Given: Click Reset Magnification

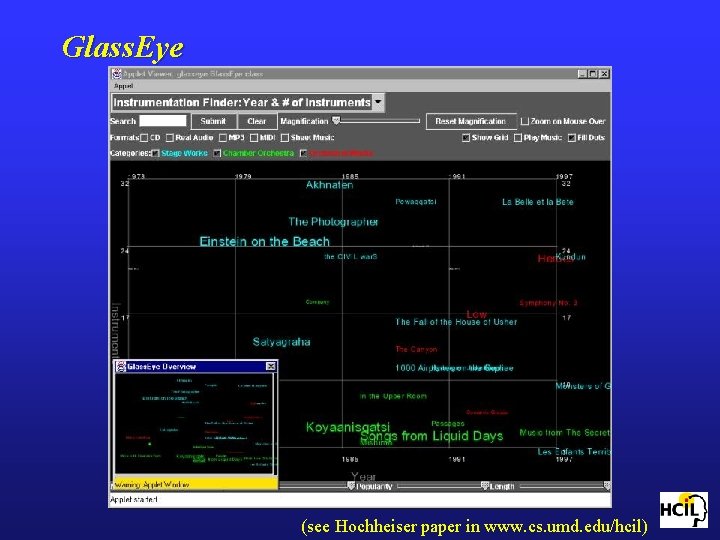Looking at the screenshot, I should pyautogui.click(x=471, y=121).
